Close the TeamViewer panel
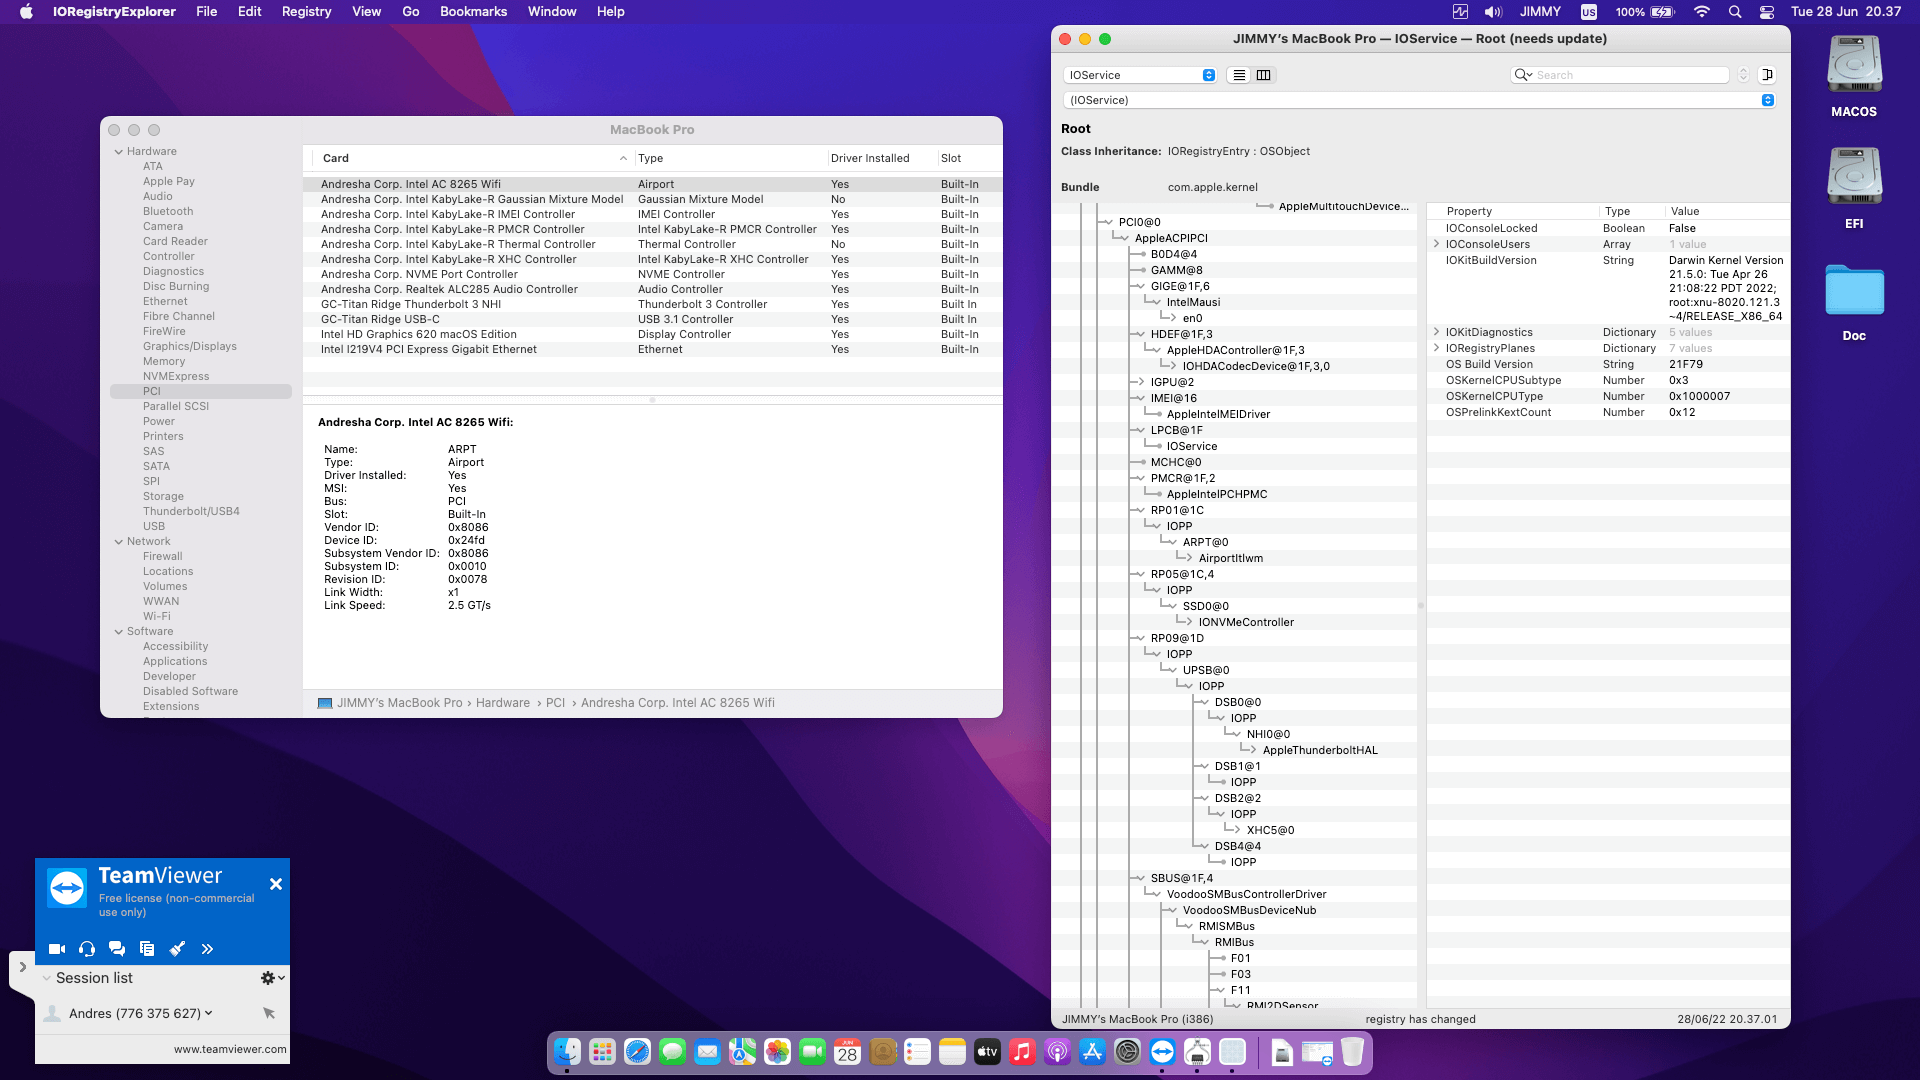Screen dimensions: 1920x1080 276,884
